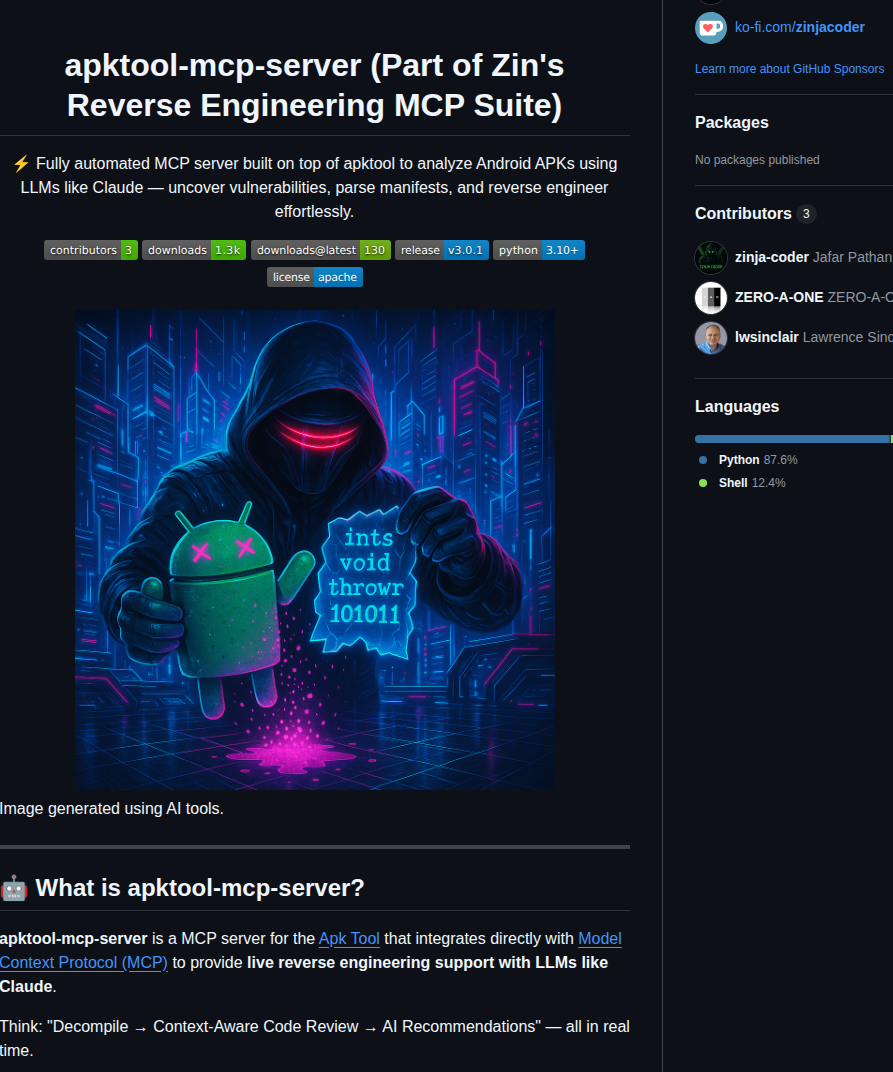Open zinja-coder's avatar
This screenshot has width=893, height=1072.
click(711, 258)
